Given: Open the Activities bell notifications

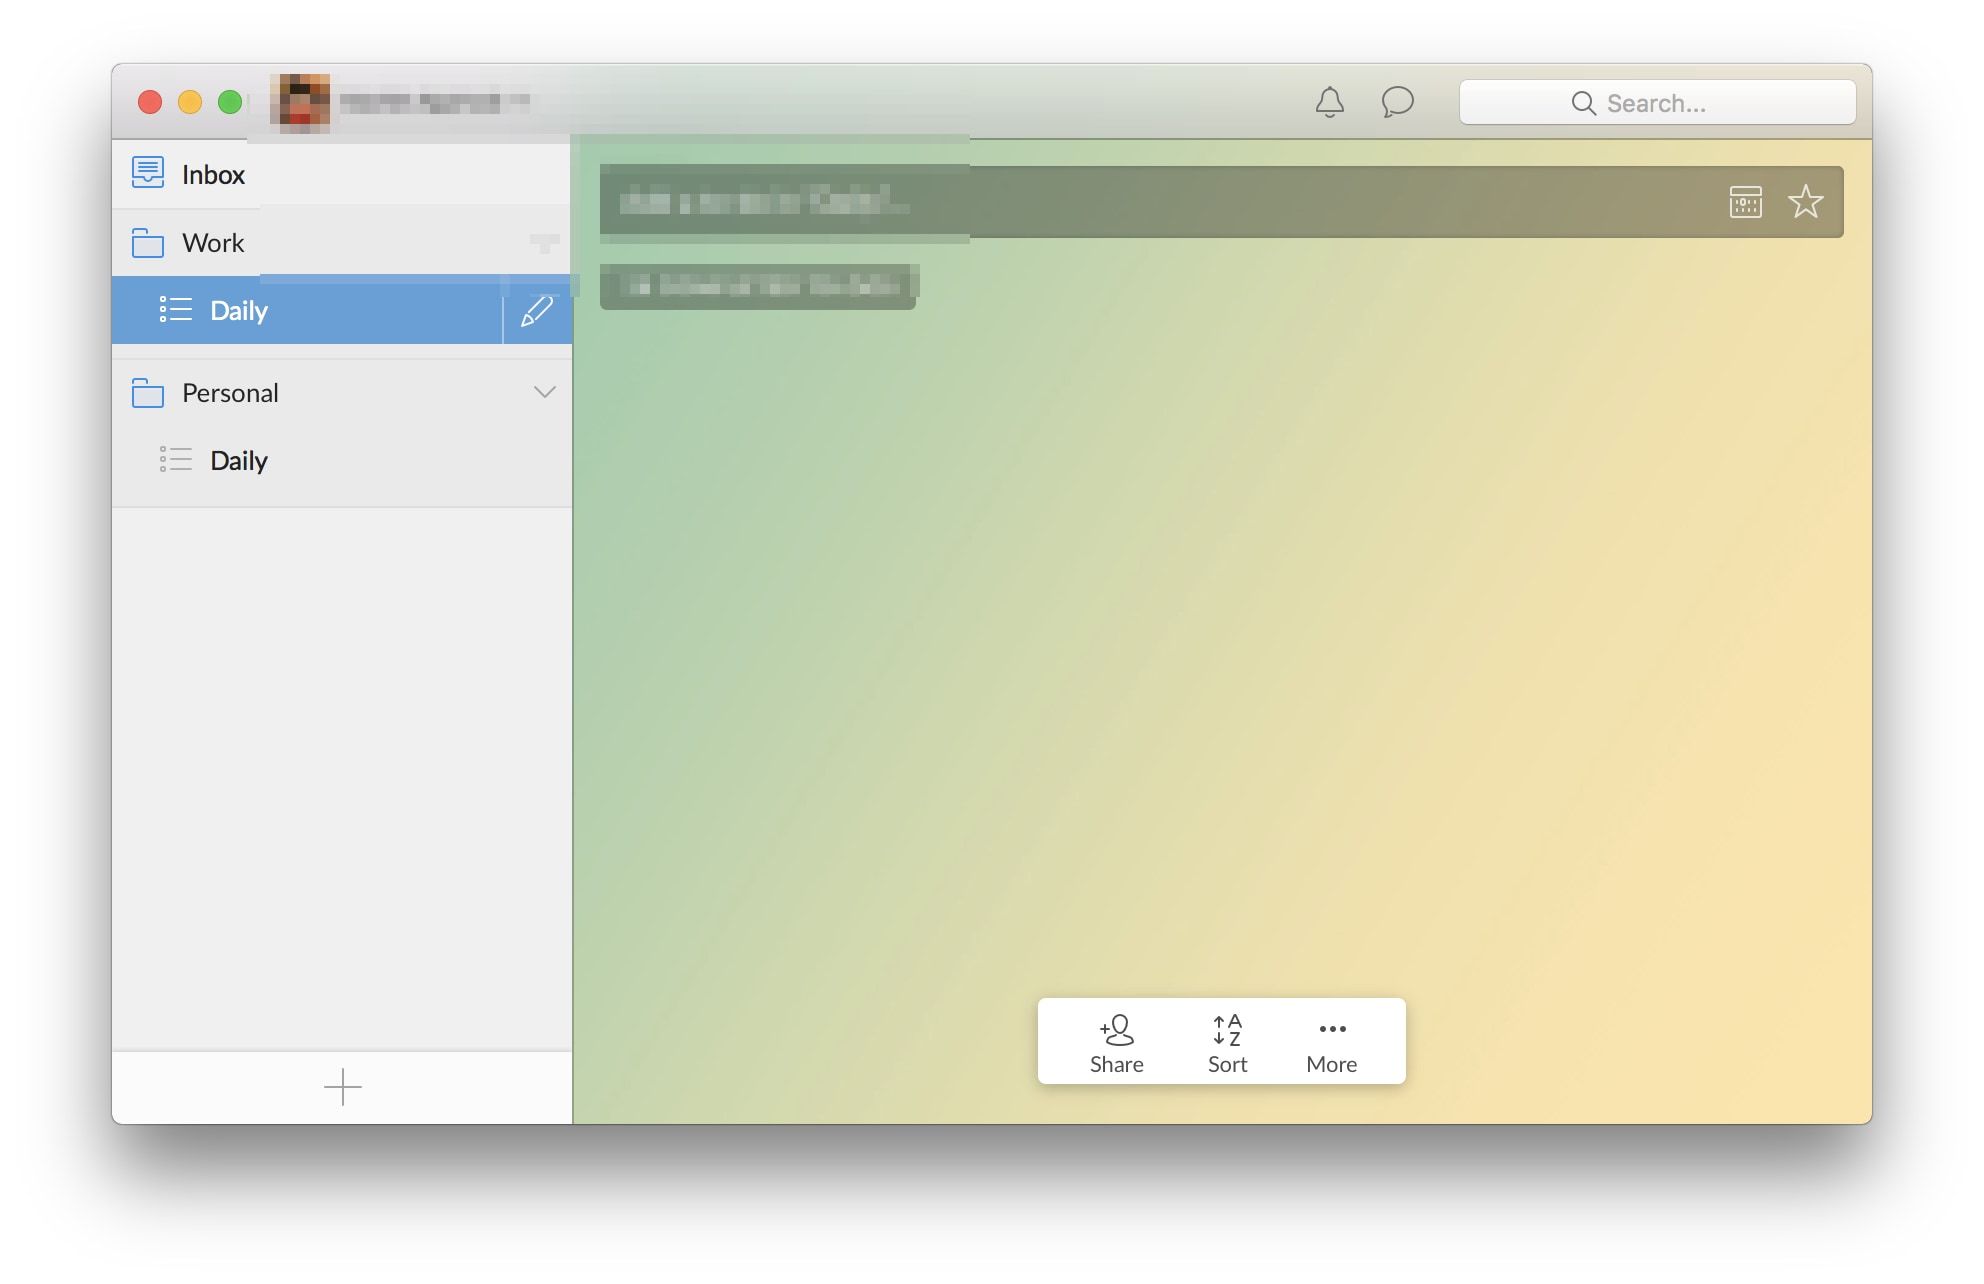Looking at the screenshot, I should tap(1329, 102).
